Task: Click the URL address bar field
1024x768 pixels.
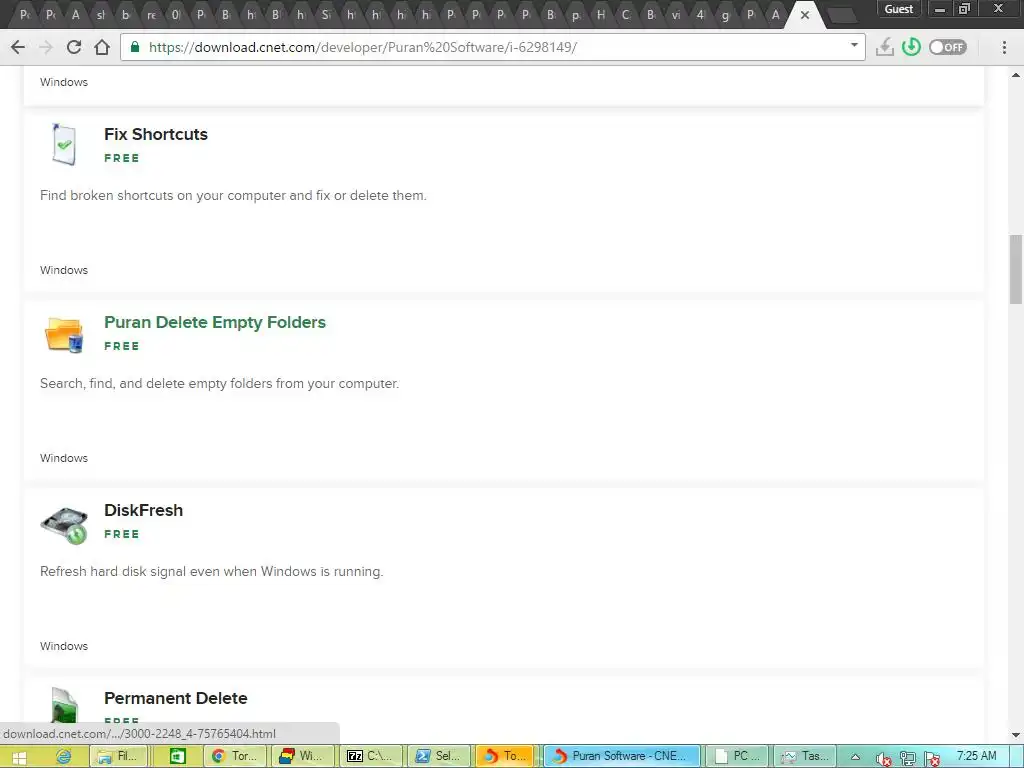Action: click(493, 47)
